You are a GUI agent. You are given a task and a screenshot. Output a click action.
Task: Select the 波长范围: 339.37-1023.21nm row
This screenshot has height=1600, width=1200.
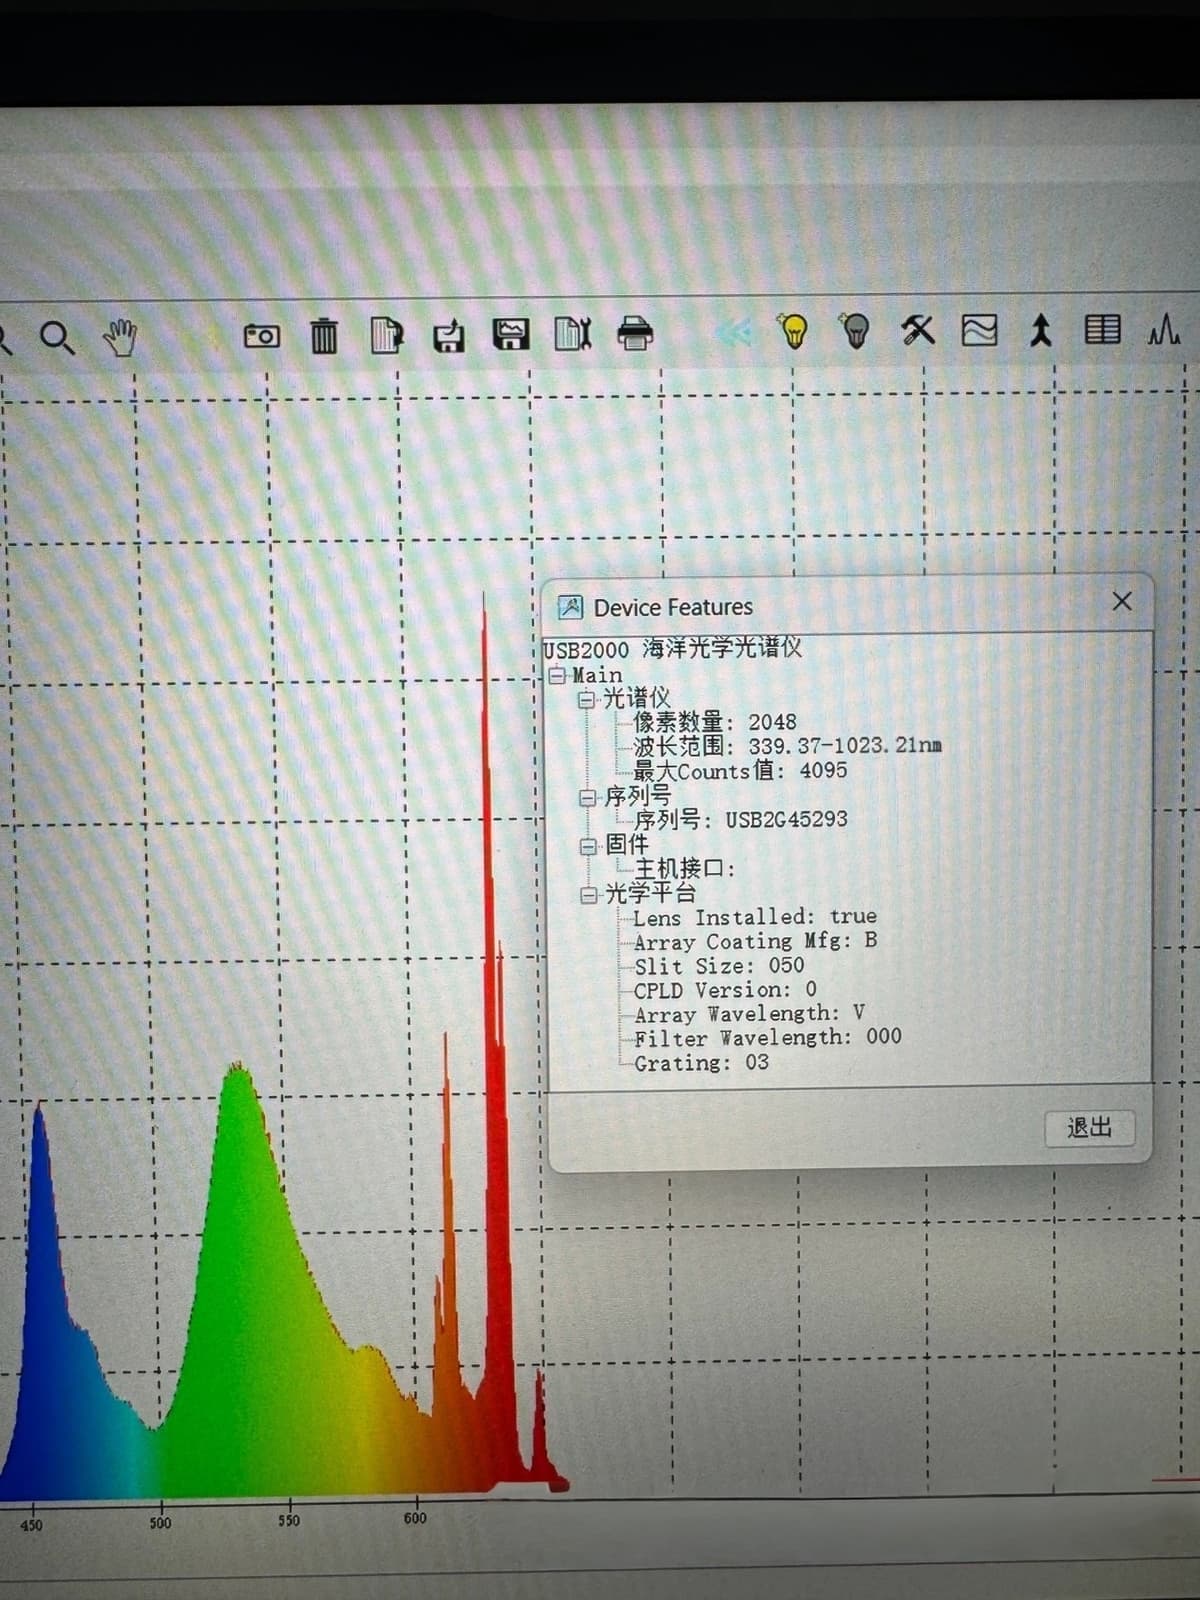click(788, 746)
